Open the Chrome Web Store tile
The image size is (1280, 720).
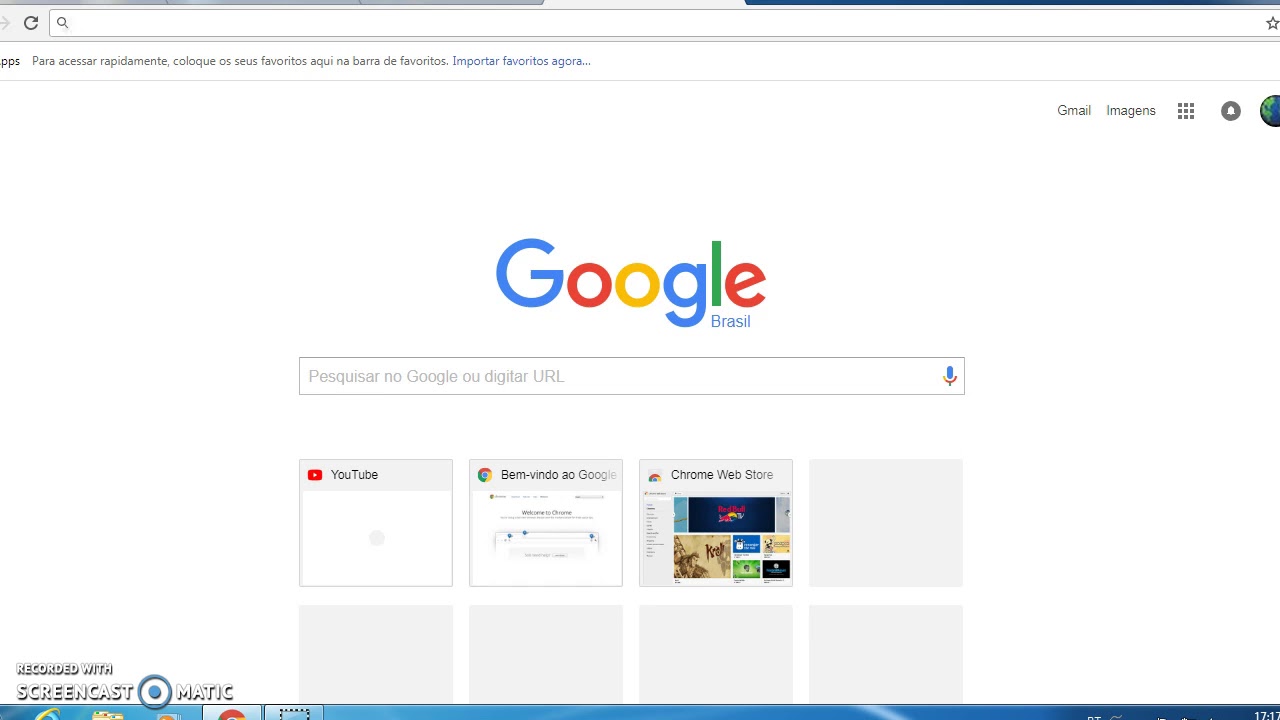pyautogui.click(x=716, y=523)
